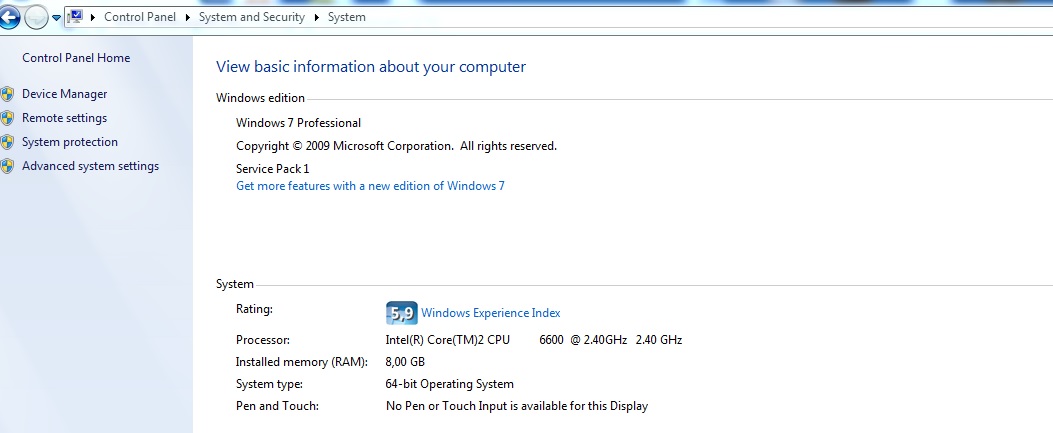Click No Pen or Touch Input text
This screenshot has height=433, width=1053.
[x=517, y=406]
